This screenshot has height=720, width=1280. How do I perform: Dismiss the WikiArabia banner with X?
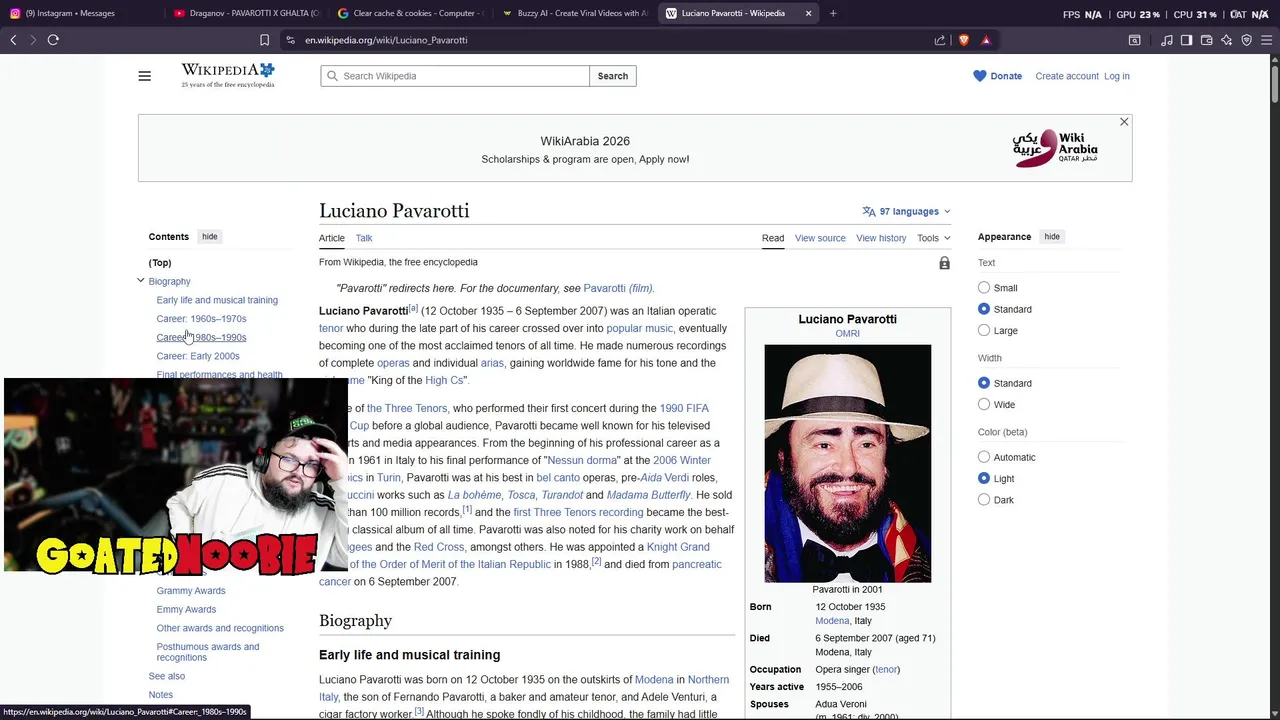click(1124, 122)
